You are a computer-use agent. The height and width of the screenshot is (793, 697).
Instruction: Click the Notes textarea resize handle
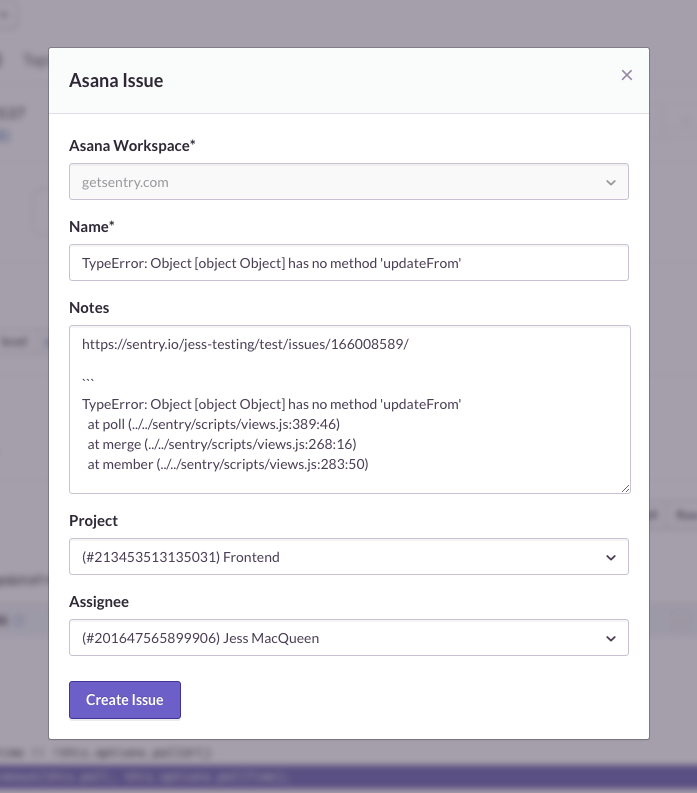click(x=625, y=488)
